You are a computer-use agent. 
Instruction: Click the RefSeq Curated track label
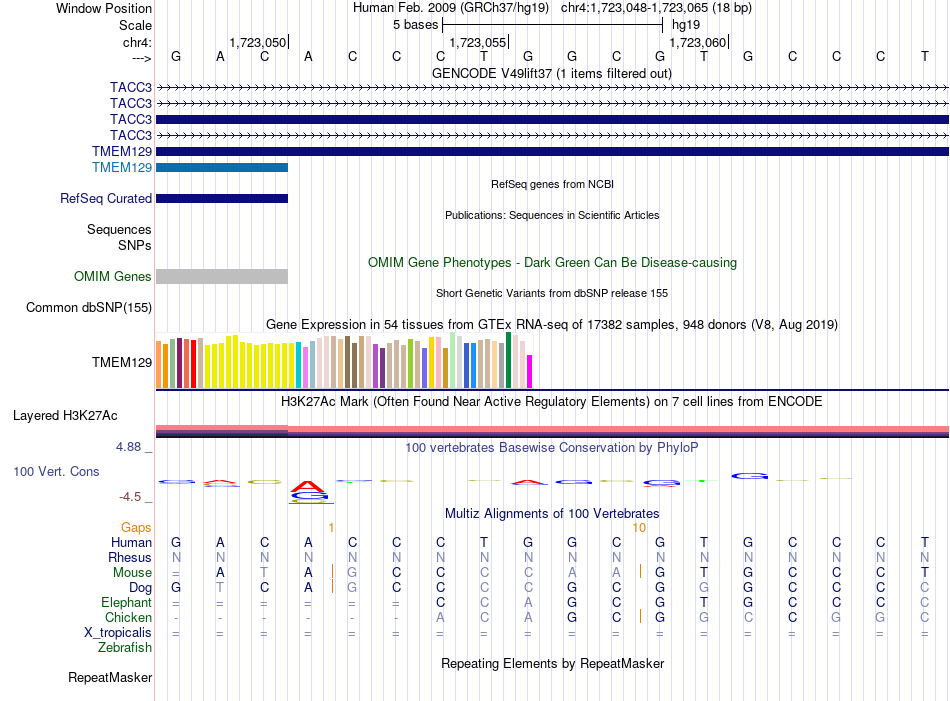[x=106, y=199]
